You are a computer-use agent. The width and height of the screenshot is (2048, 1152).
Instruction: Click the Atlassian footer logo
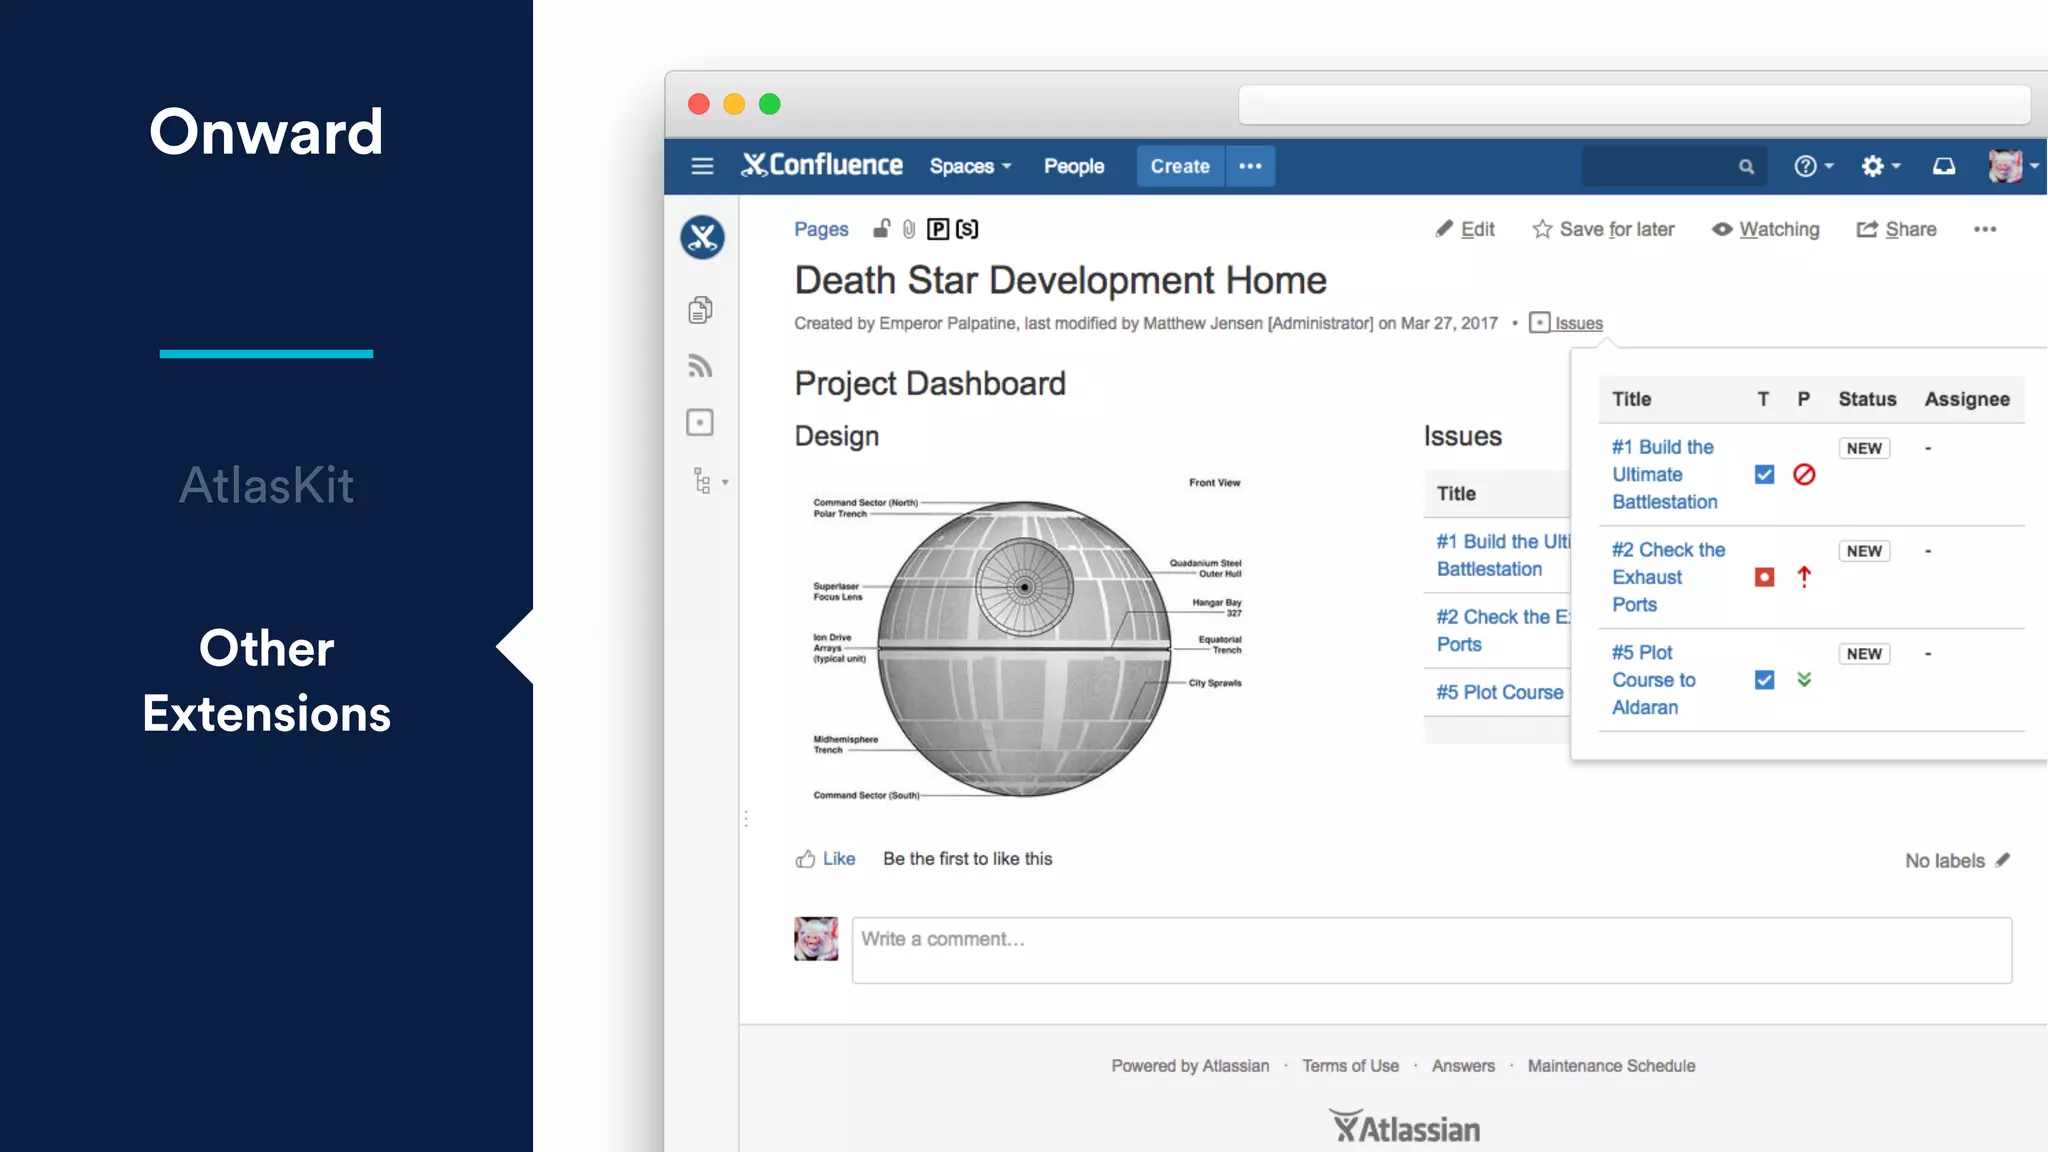tap(1405, 1127)
